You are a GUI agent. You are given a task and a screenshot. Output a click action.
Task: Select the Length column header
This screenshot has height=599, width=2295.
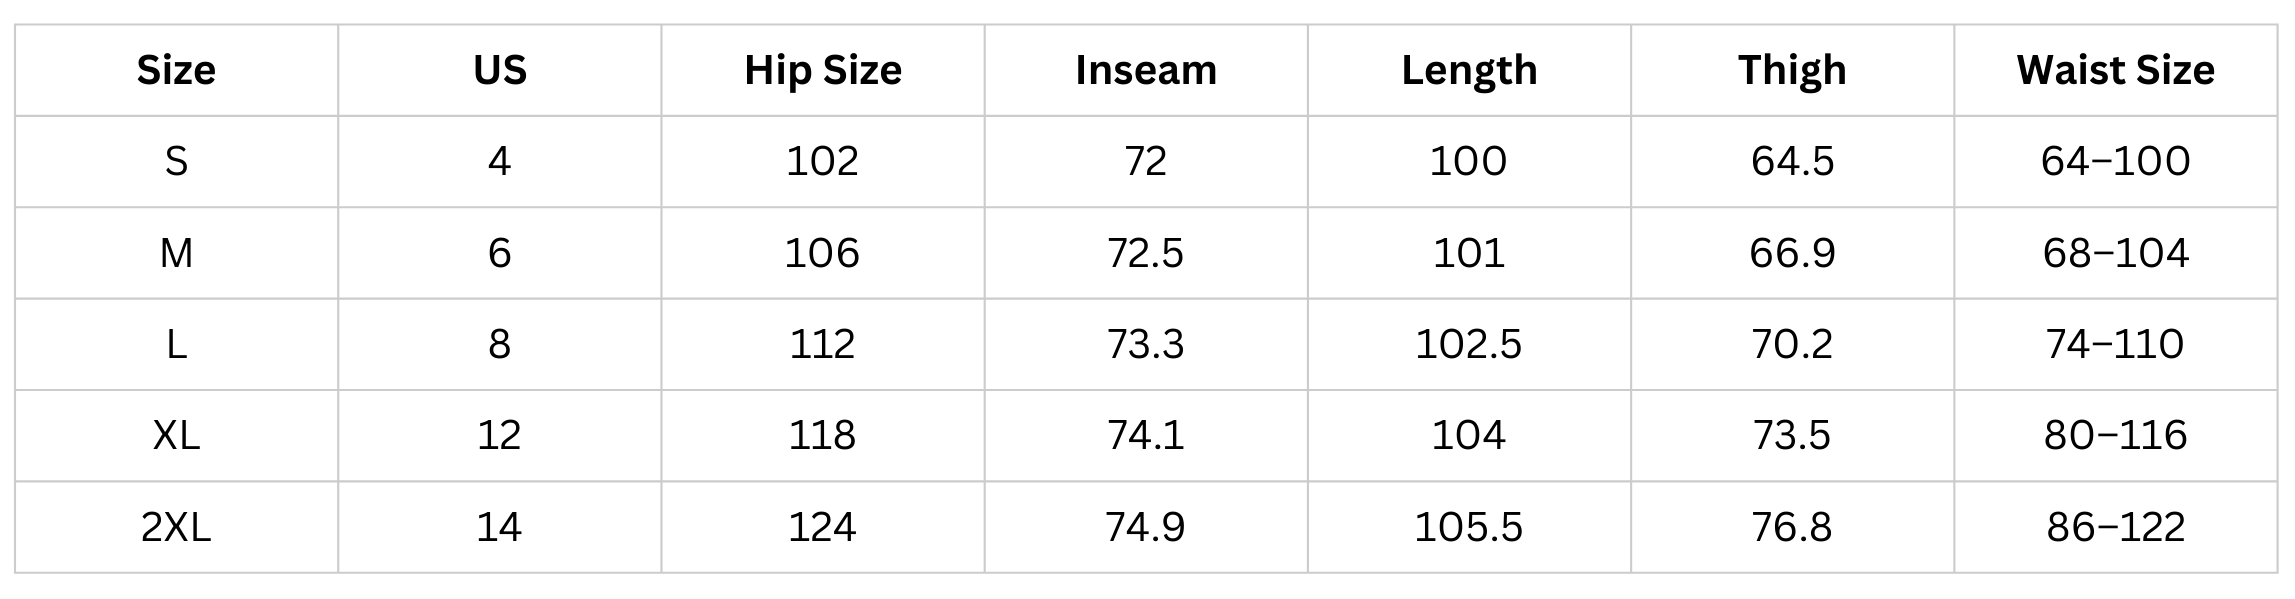pos(1469,70)
